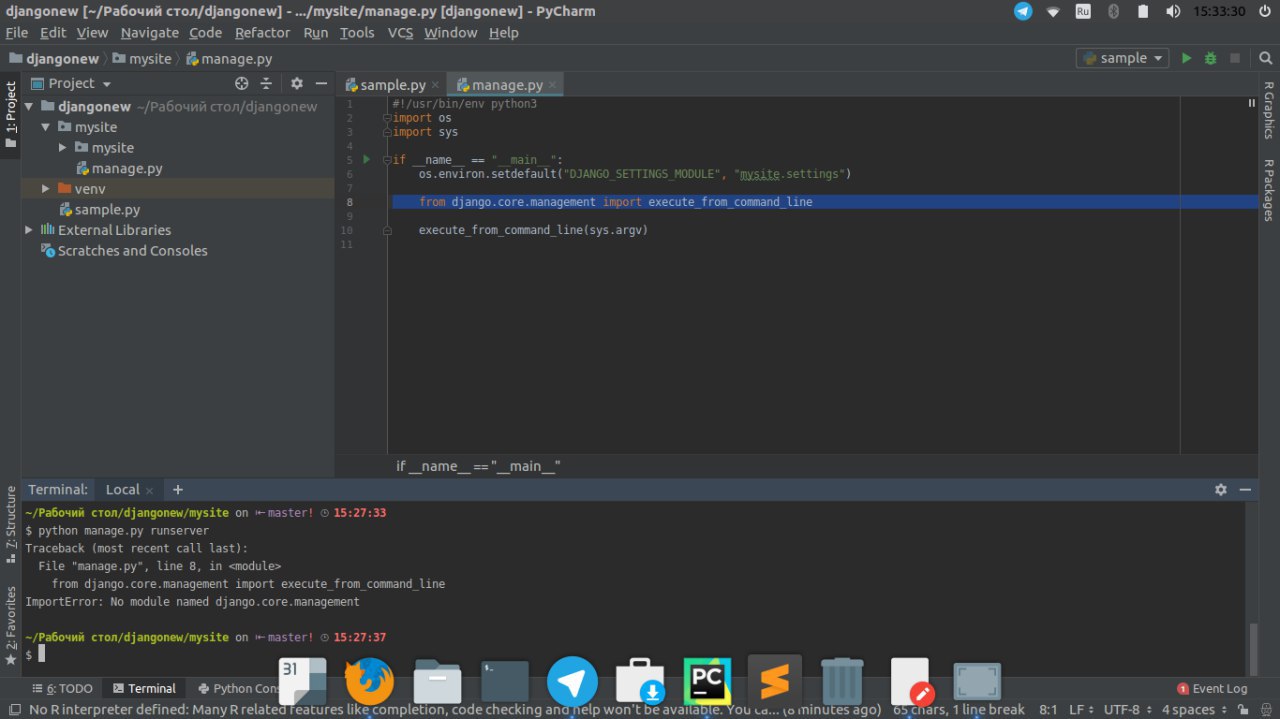
Task: Close the manage.py editor tab
Action: tap(552, 85)
